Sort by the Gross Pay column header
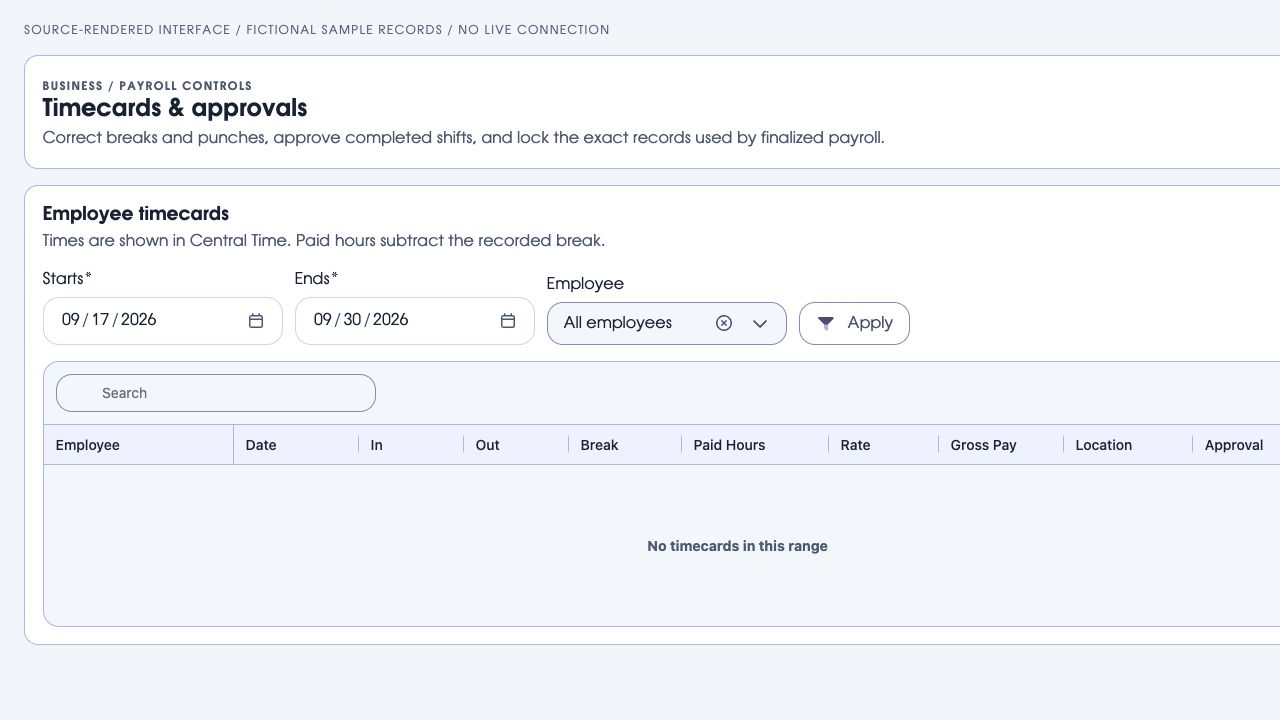Screen dimensions: 1280x720 click(x=1001, y=445)
